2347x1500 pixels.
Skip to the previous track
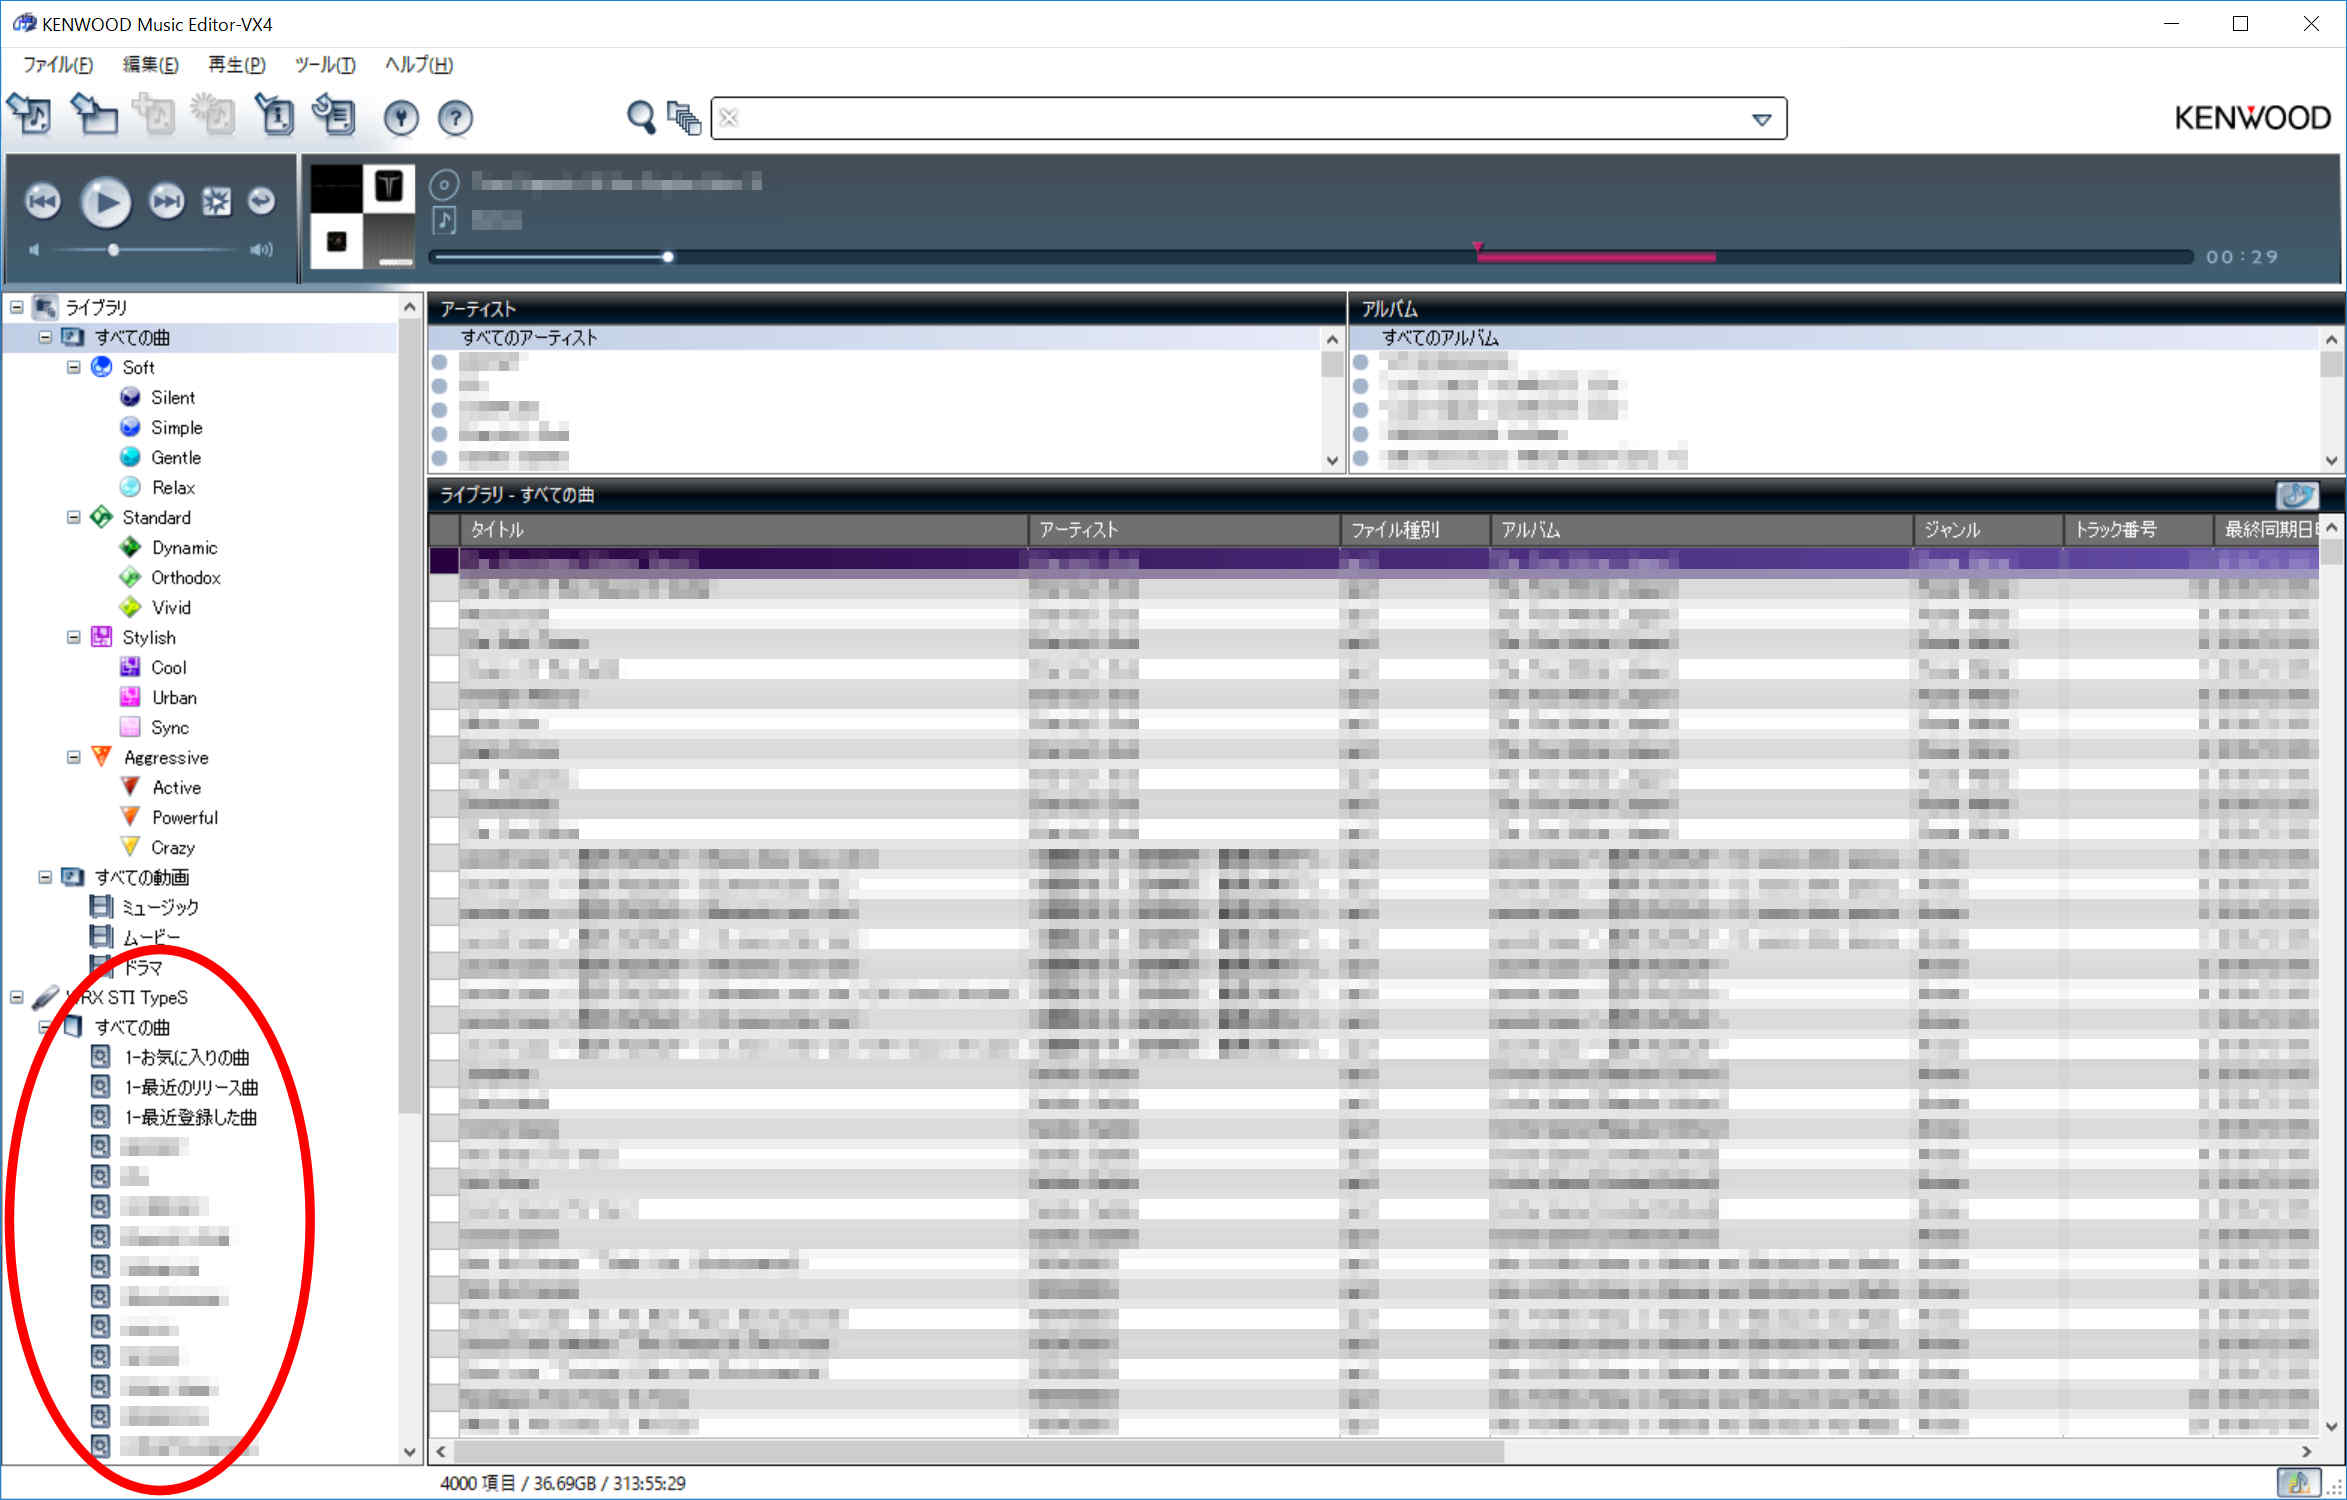[43, 202]
